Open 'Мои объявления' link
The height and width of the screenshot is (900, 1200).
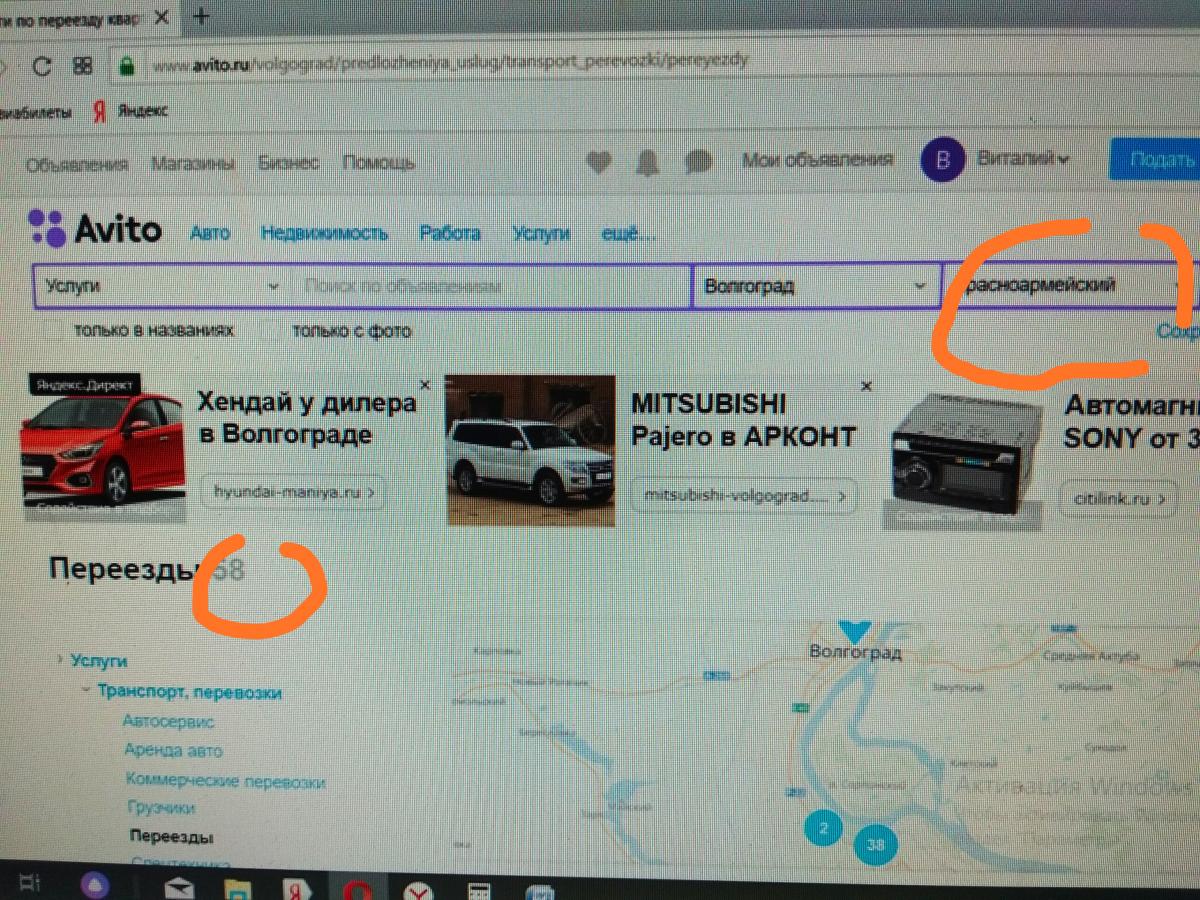point(817,159)
